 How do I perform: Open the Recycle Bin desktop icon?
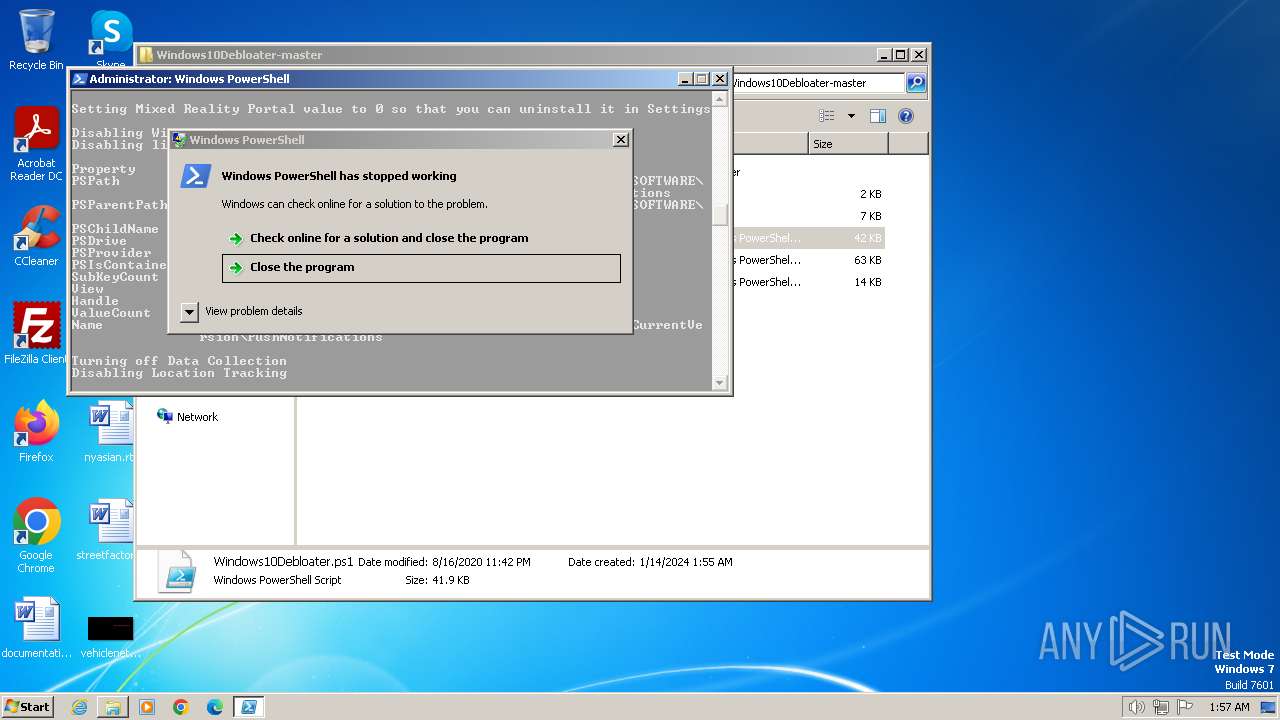[x=36, y=40]
